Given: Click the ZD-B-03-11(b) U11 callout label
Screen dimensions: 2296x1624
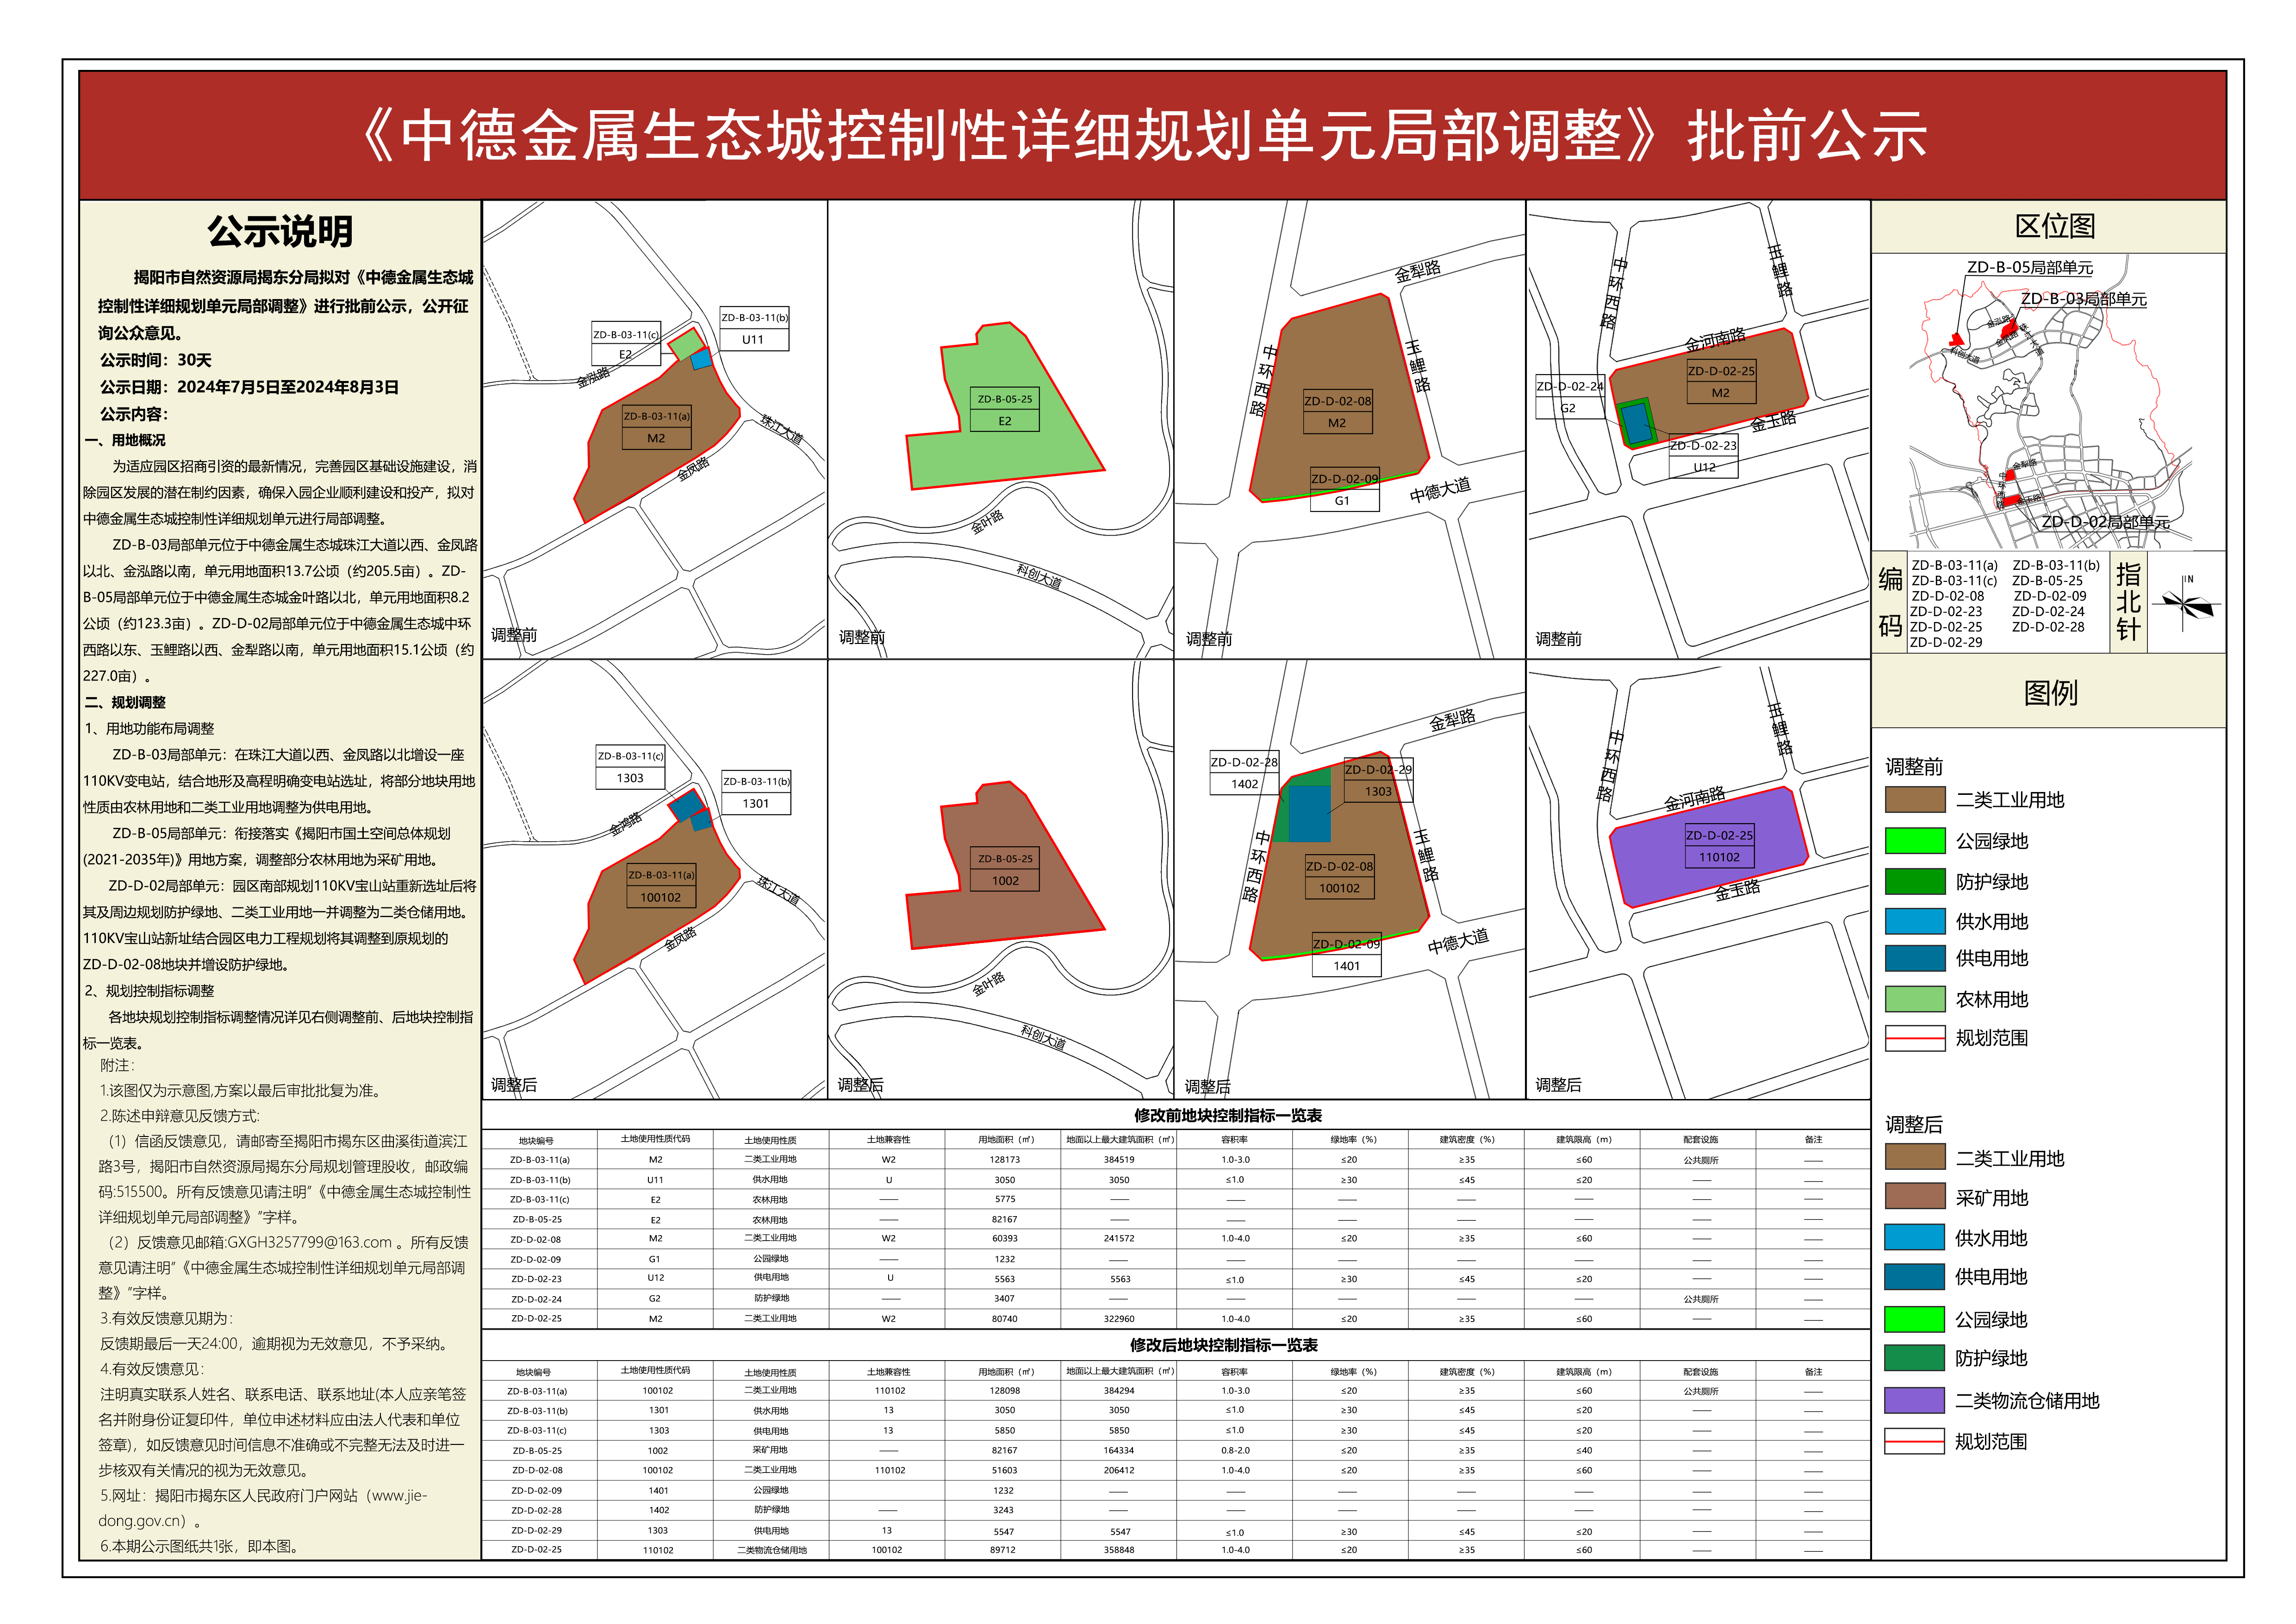Looking at the screenshot, I should tap(754, 329).
